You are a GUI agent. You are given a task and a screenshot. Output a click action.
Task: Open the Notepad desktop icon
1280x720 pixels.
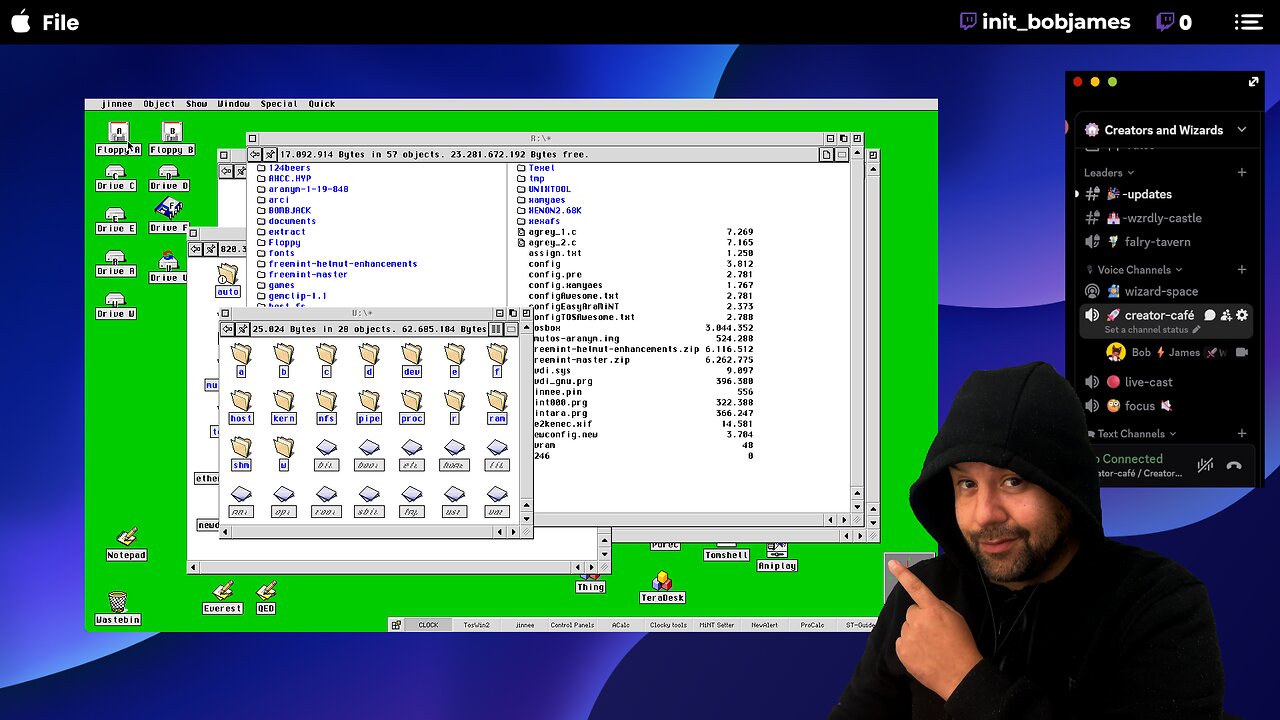pos(127,545)
